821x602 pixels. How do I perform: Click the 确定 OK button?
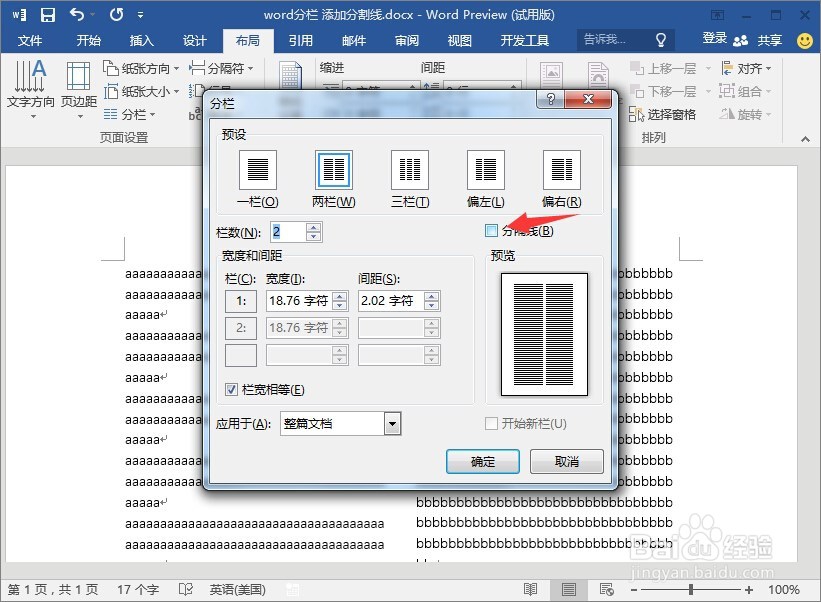pos(483,462)
